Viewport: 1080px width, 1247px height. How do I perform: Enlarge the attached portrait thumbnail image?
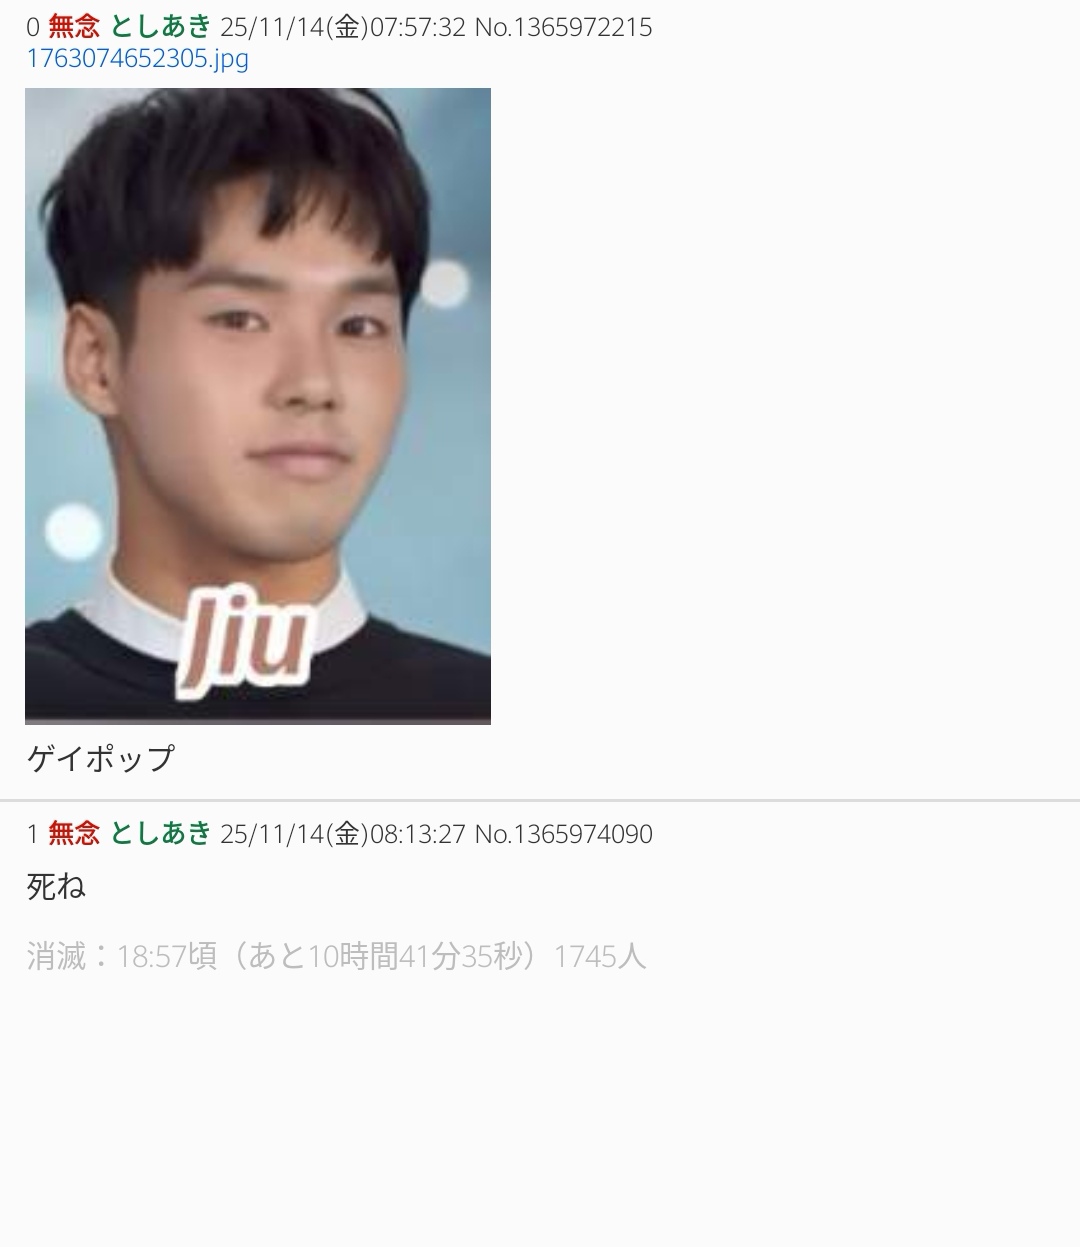(258, 406)
